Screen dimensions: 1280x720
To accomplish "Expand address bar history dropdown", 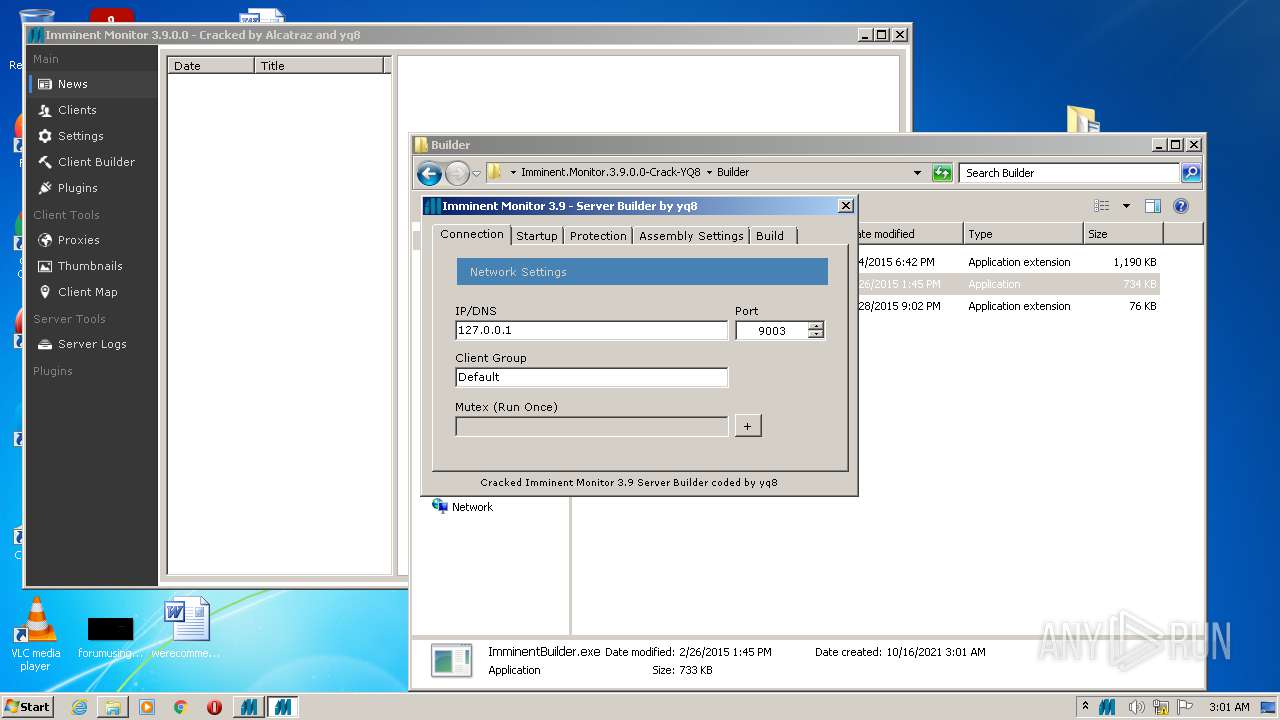I will [x=917, y=173].
